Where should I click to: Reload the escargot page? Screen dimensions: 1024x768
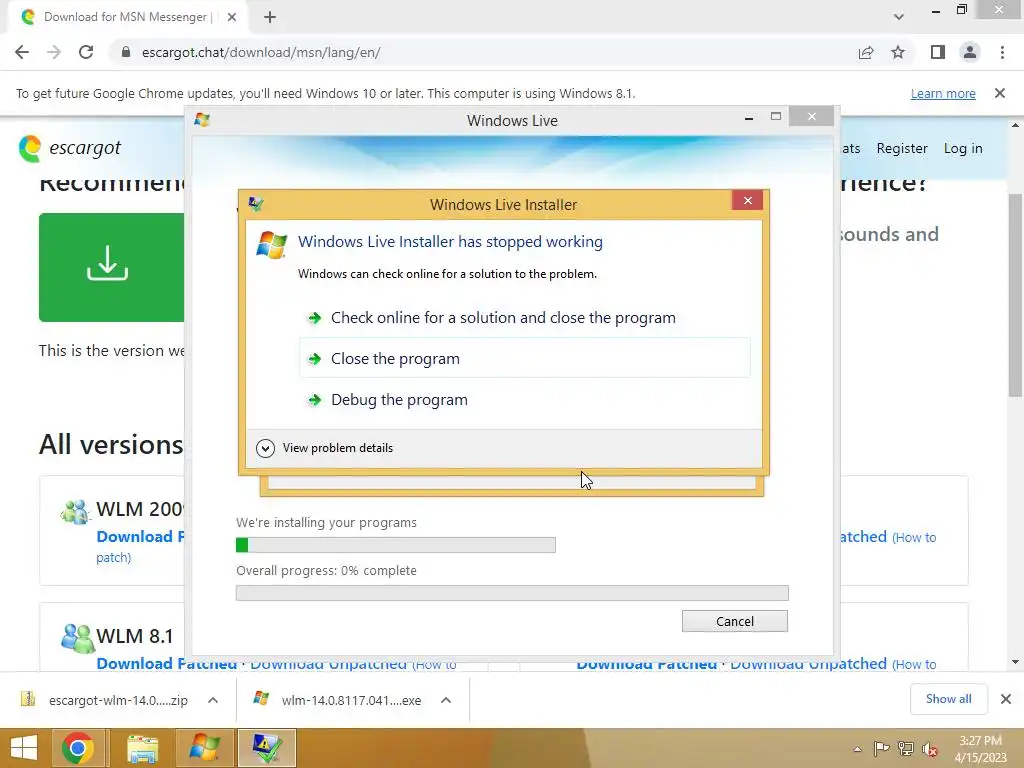[x=86, y=52]
